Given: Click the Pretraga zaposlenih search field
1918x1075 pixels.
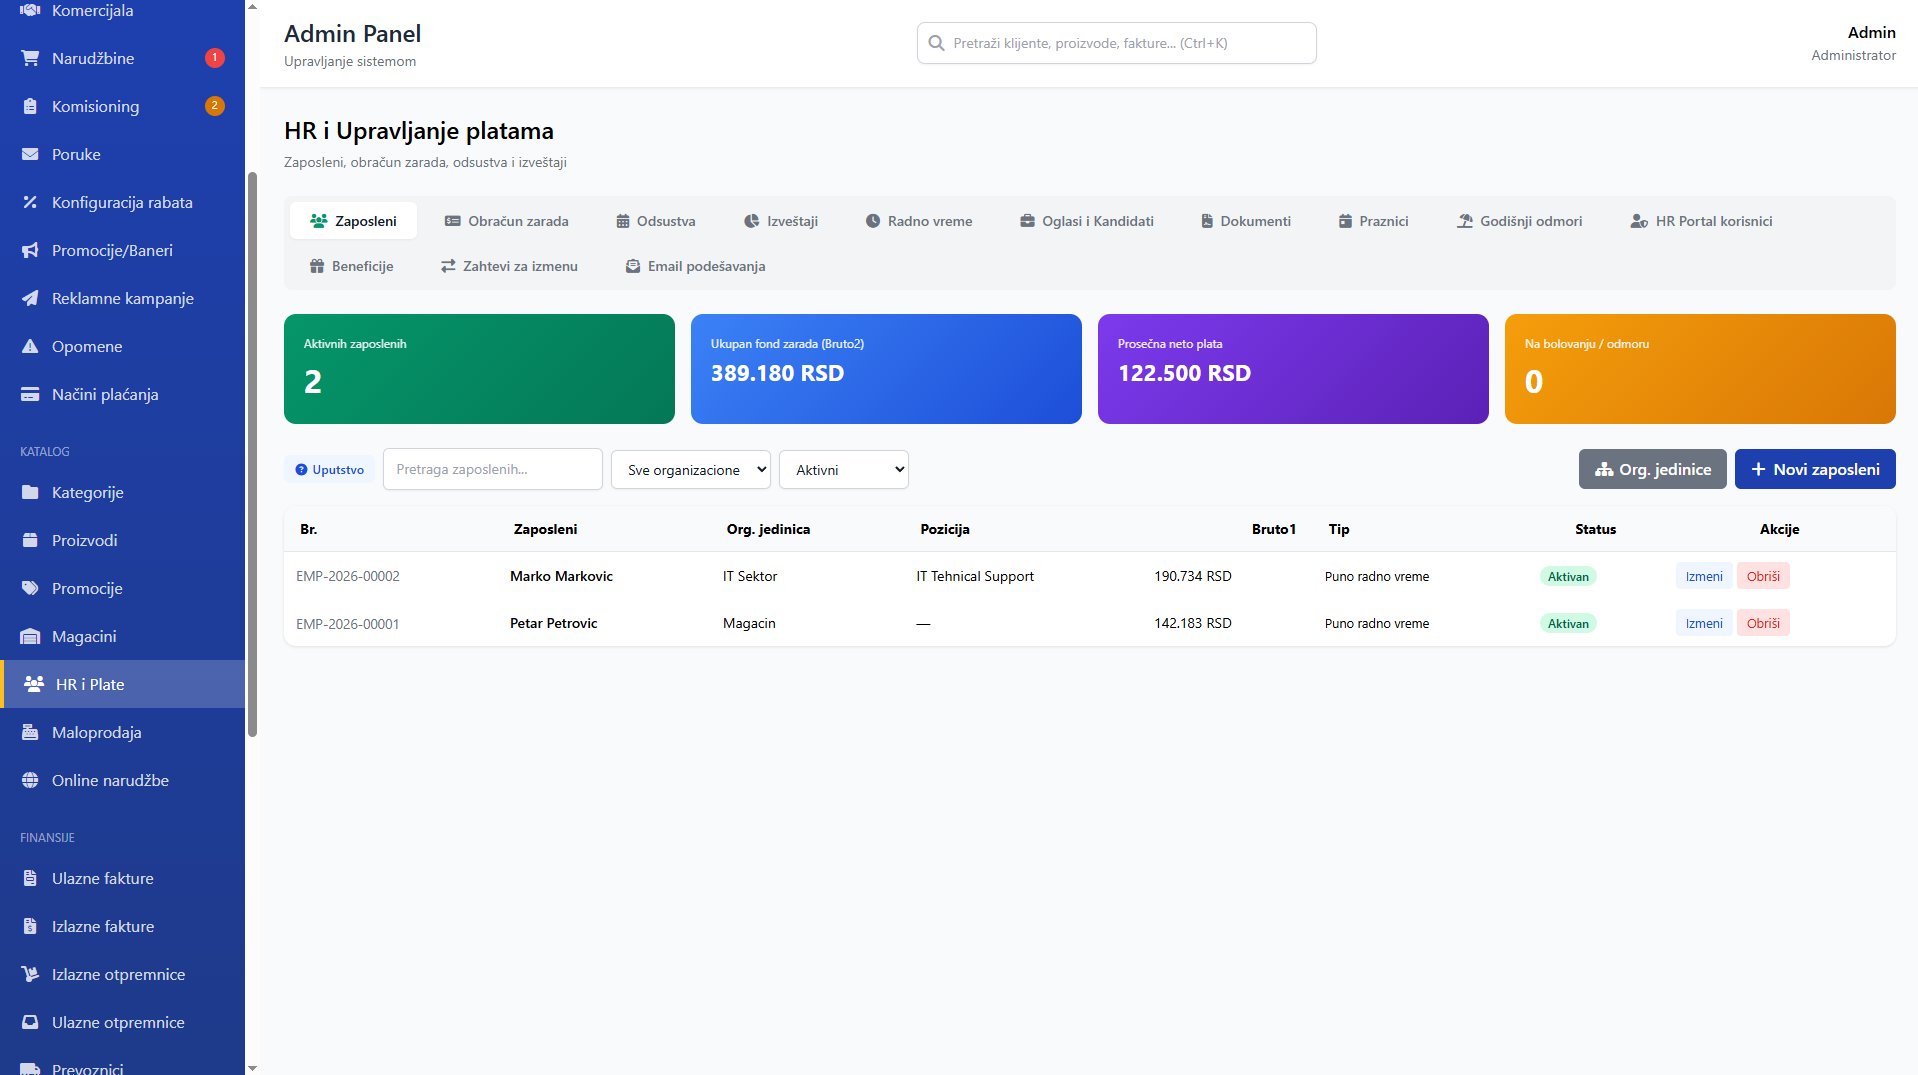Looking at the screenshot, I should [x=493, y=469].
